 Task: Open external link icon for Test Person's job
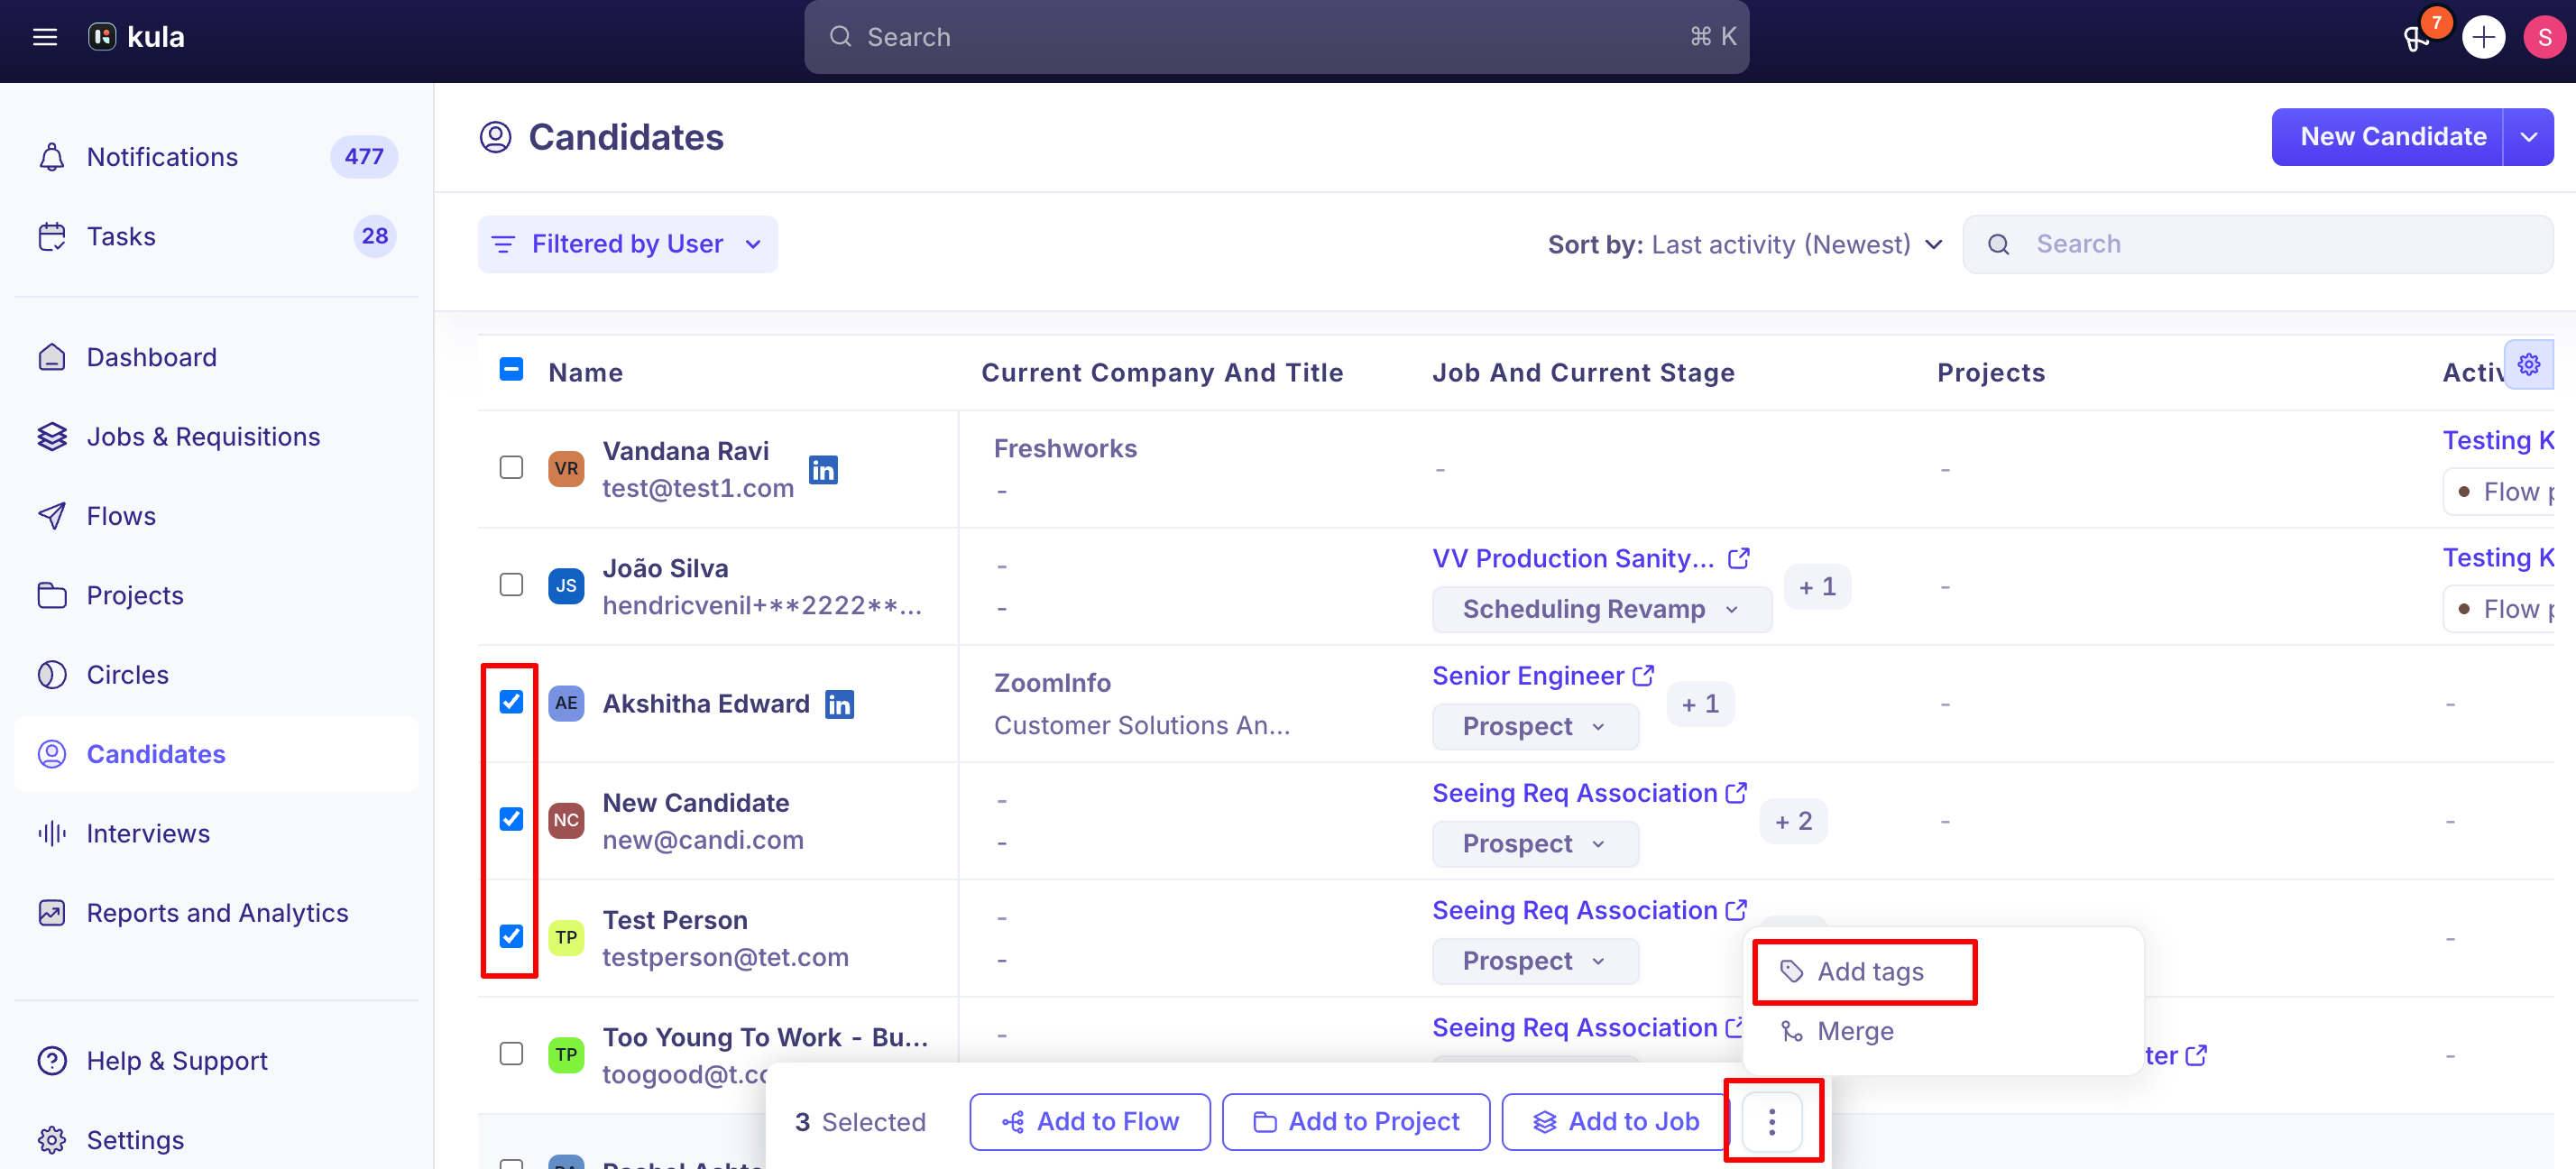click(x=1737, y=910)
